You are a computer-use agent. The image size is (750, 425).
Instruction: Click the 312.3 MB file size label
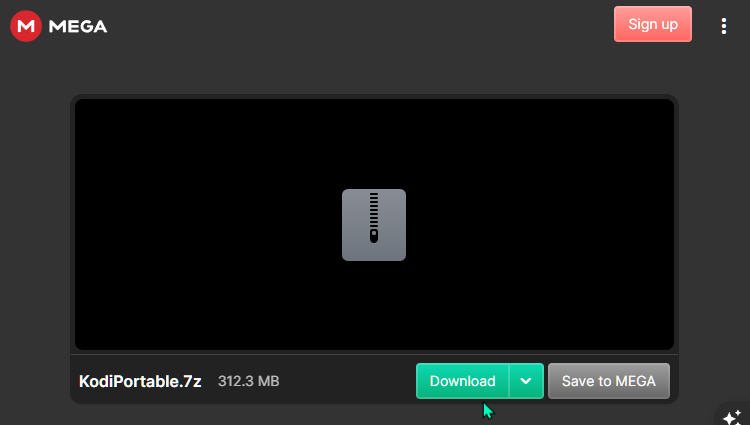[x=249, y=381]
